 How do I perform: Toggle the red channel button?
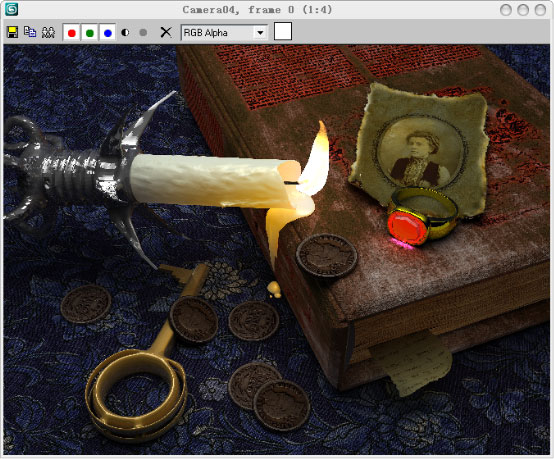pos(72,33)
